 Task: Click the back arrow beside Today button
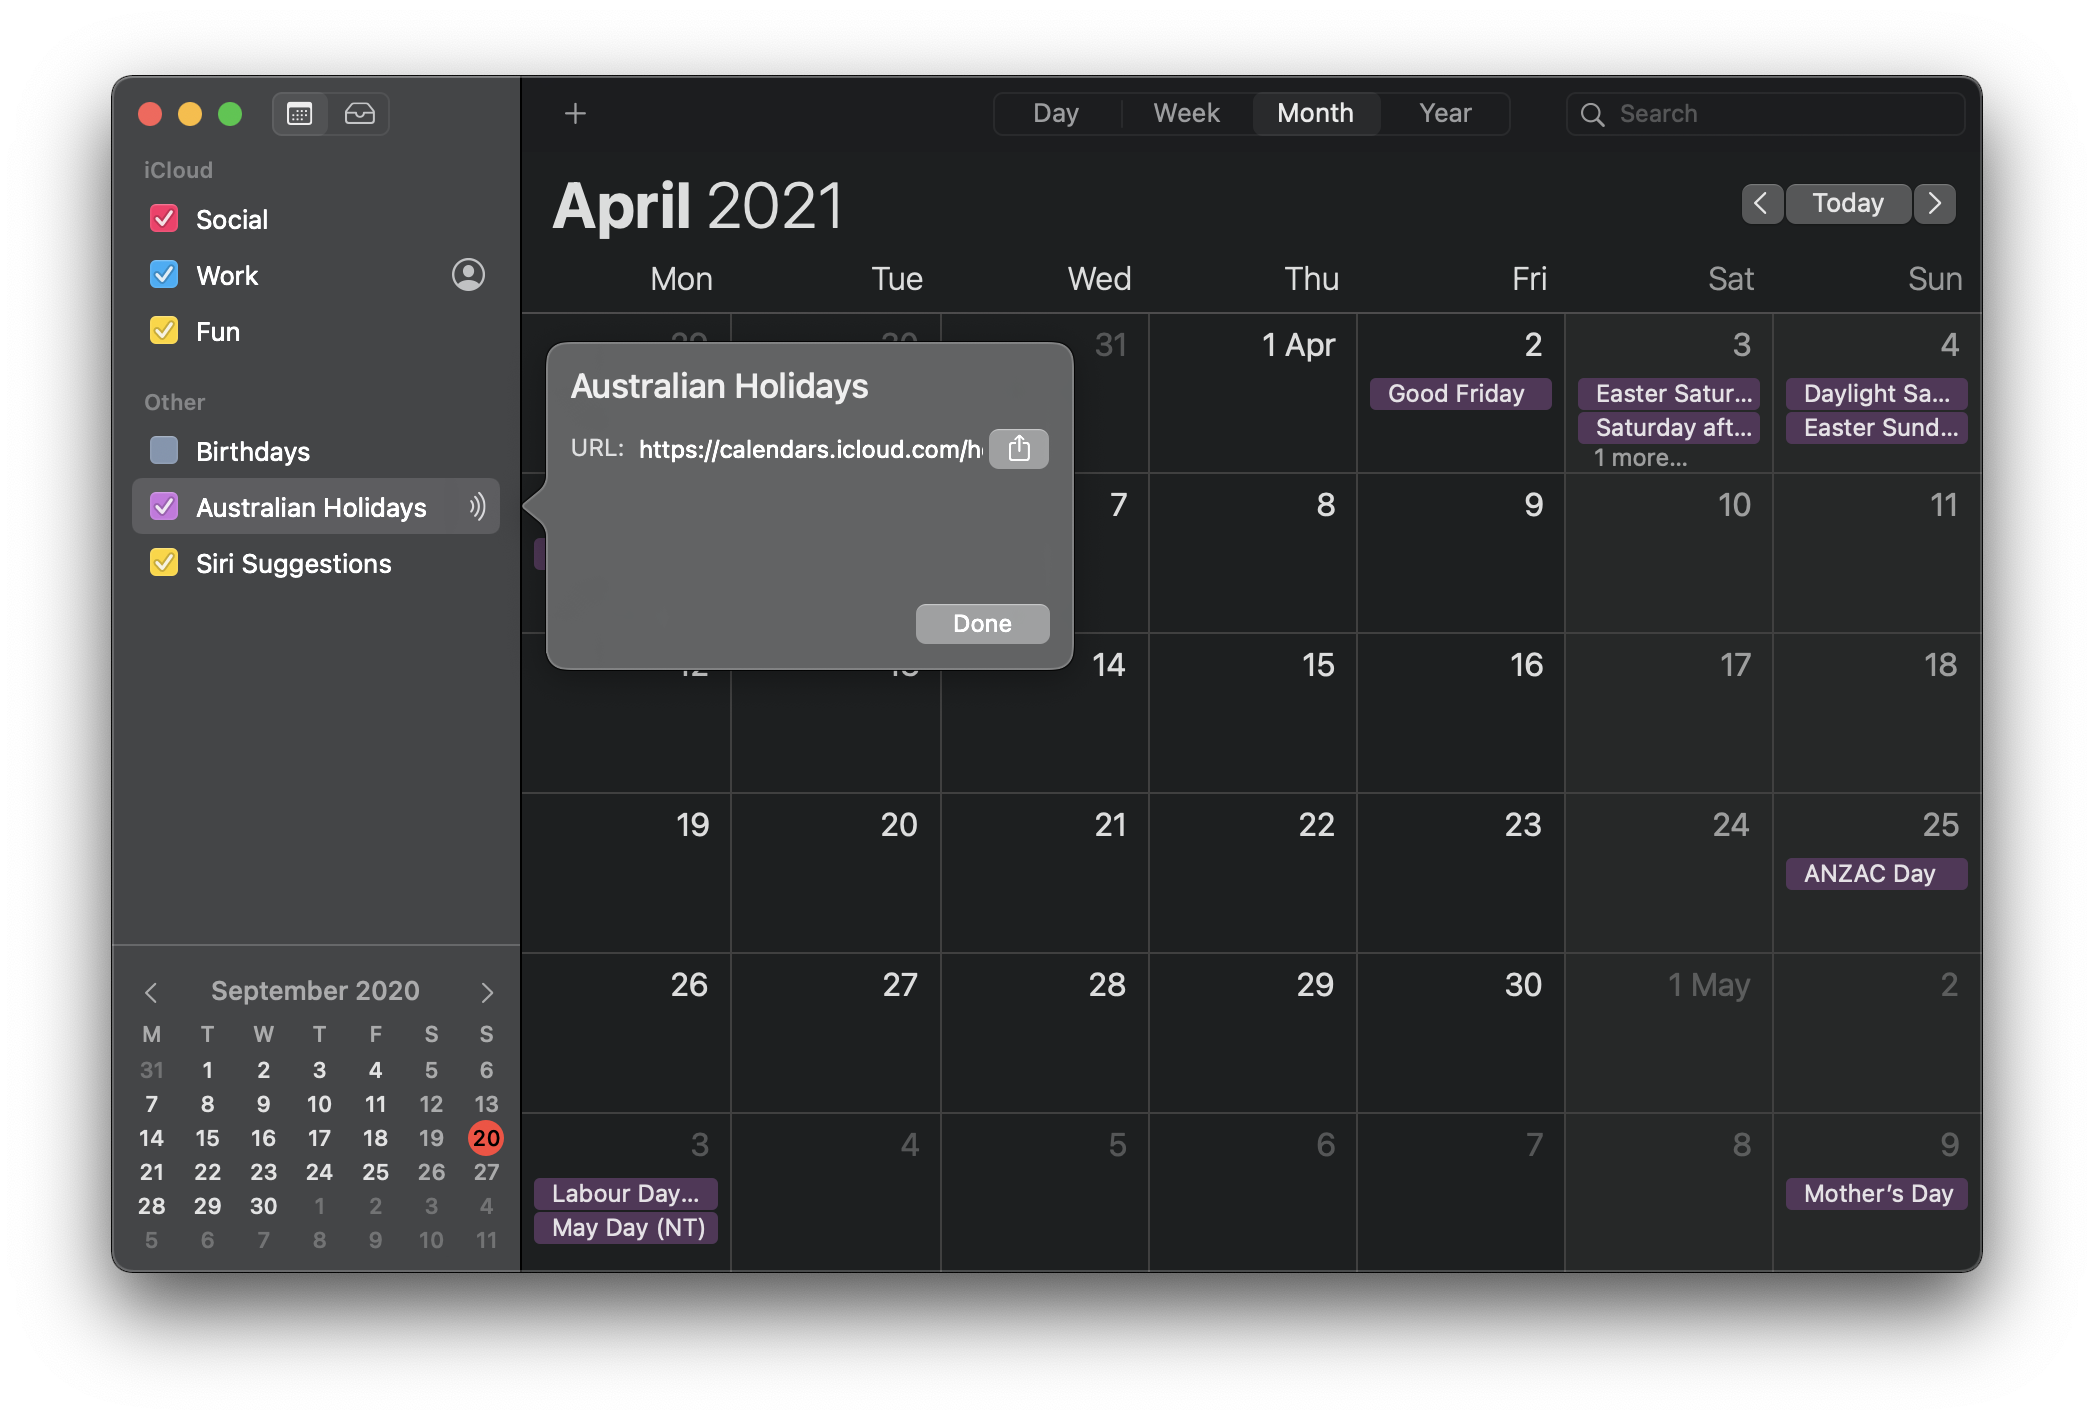1762,203
